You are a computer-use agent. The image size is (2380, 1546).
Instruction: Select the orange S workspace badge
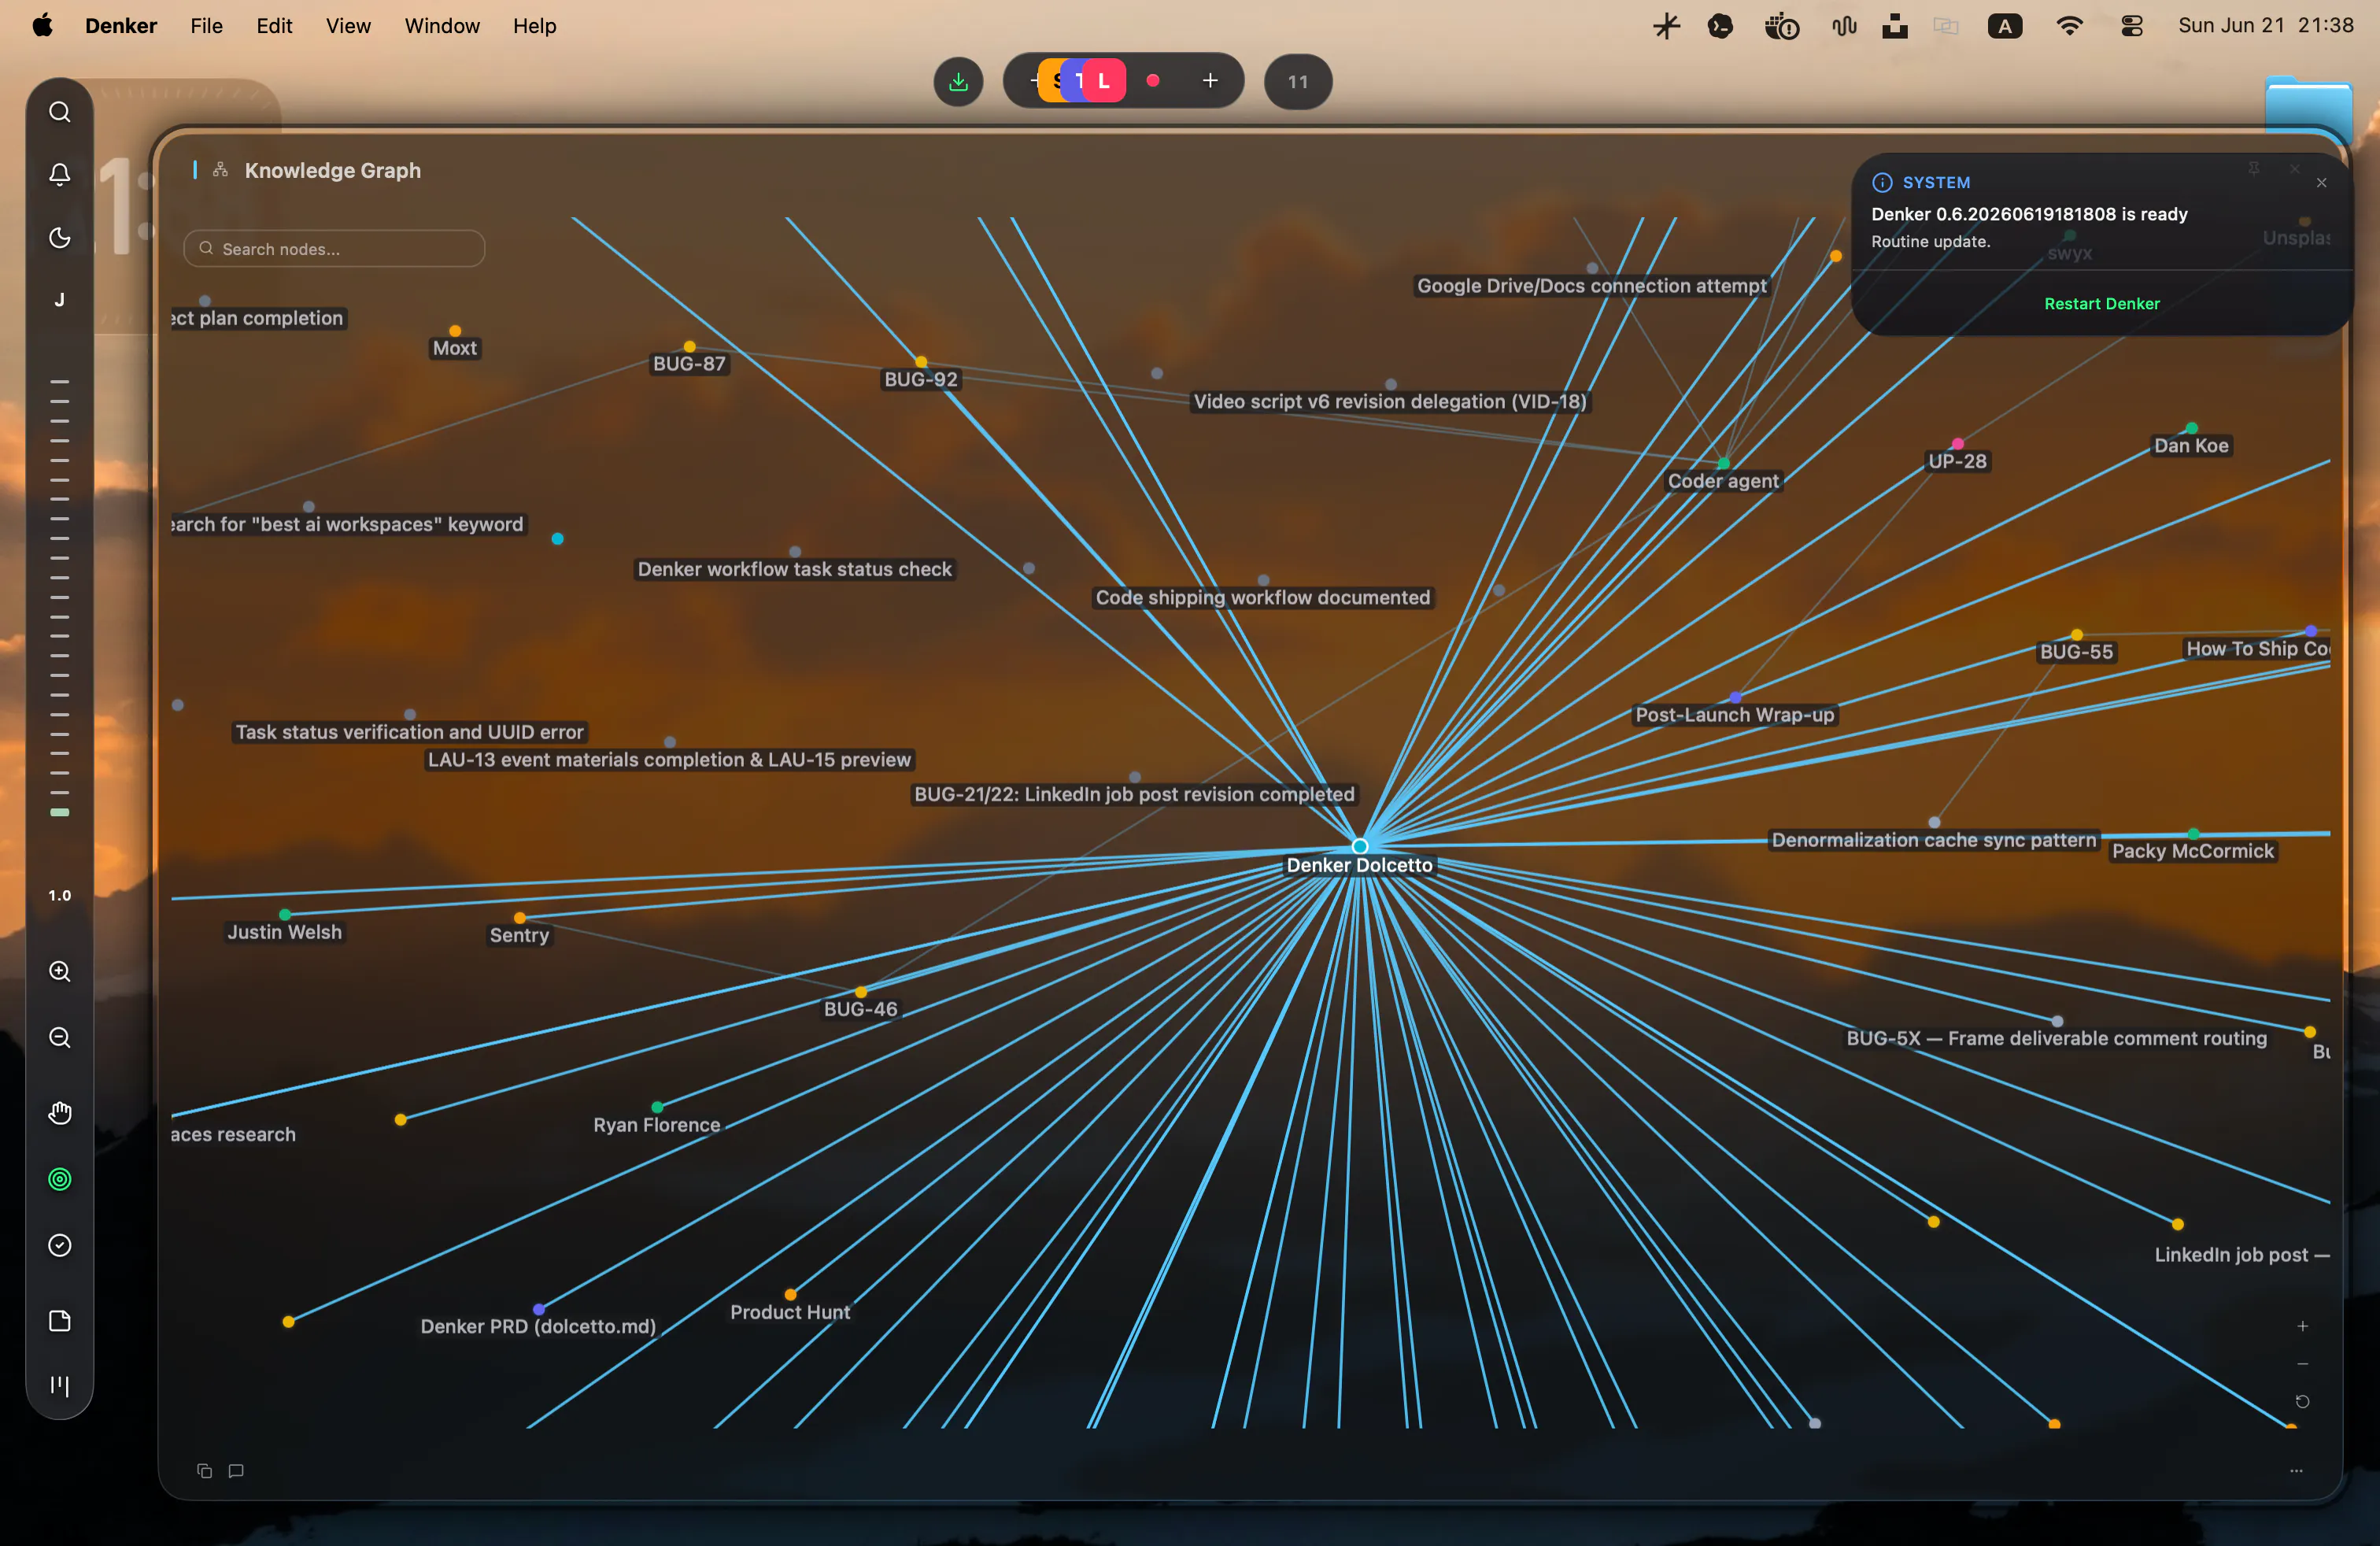(1050, 81)
